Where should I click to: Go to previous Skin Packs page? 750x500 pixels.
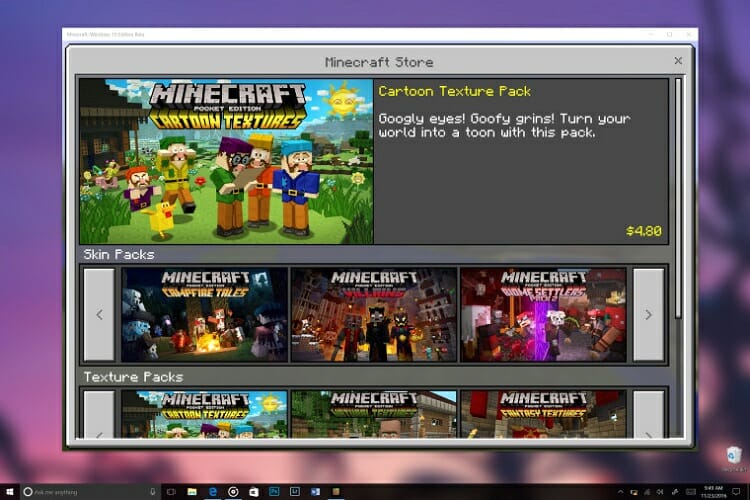(99, 314)
